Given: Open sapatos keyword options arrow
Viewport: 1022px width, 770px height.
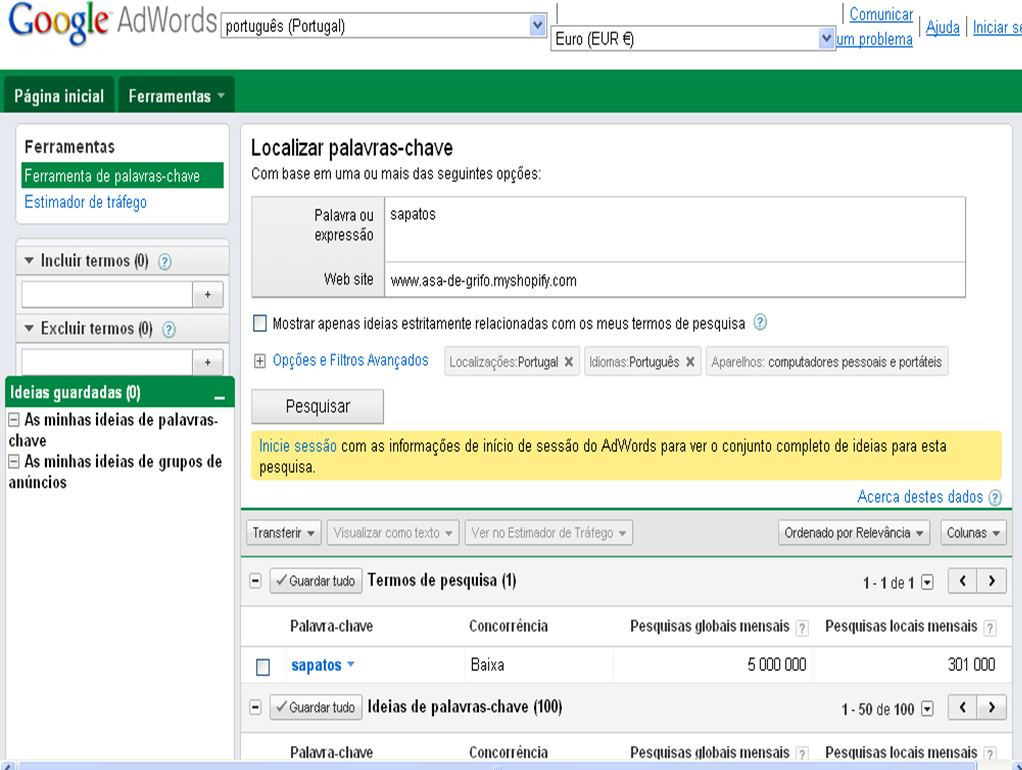Looking at the screenshot, I should click(x=351, y=664).
